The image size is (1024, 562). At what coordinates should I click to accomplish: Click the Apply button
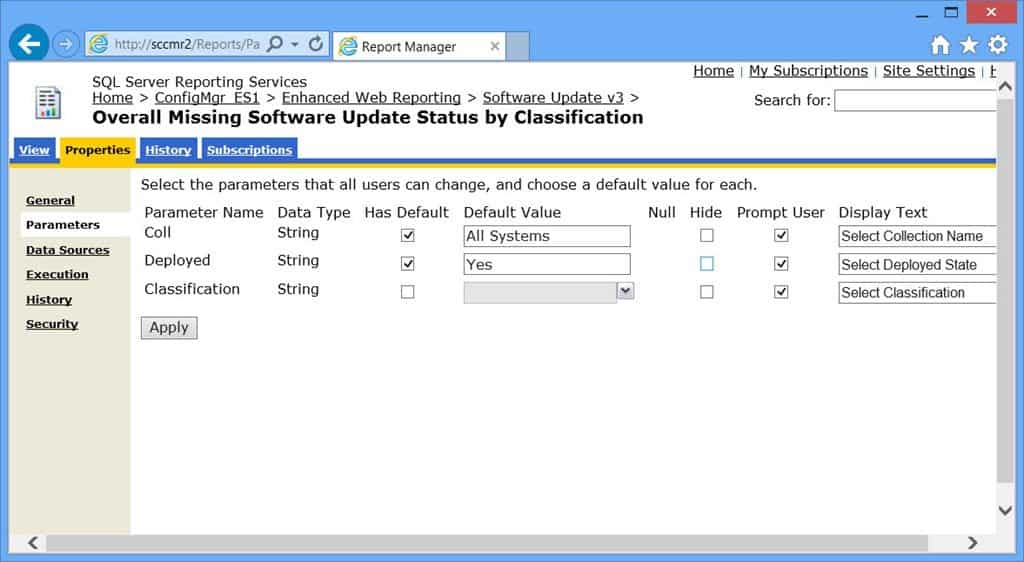(x=169, y=328)
